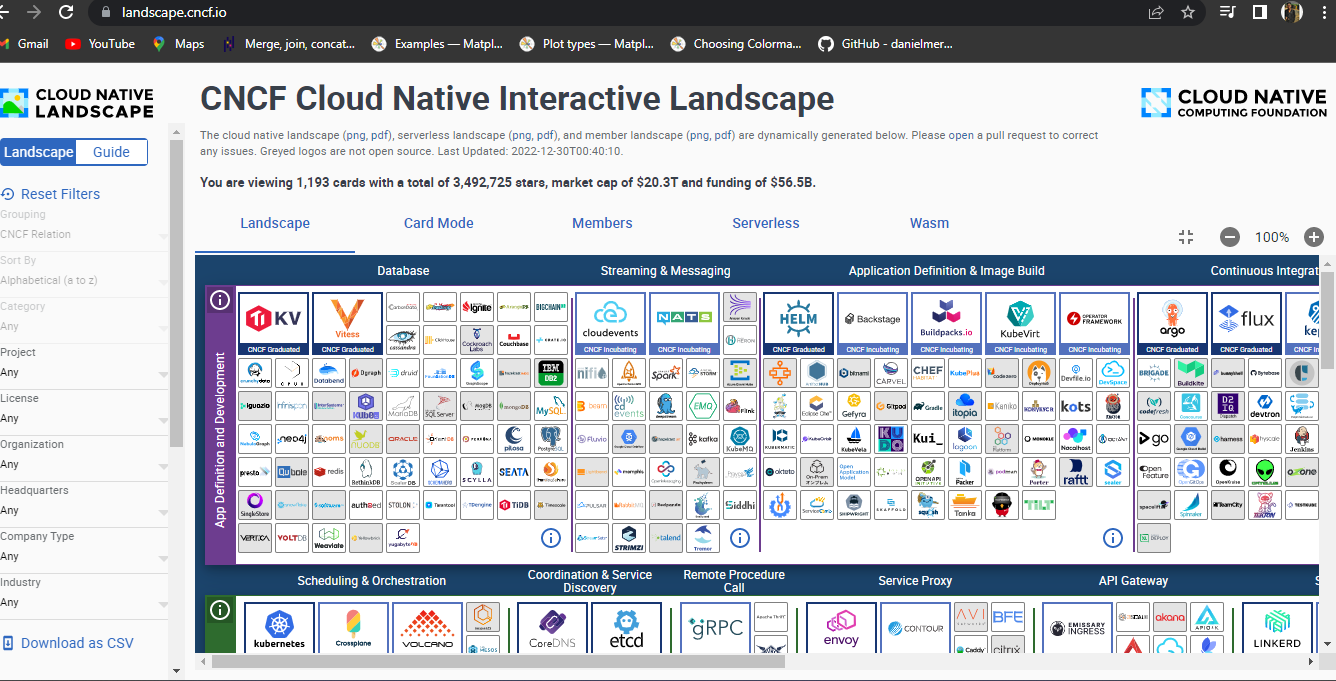1336x681 pixels.
Task: Click the MySQL database logo
Action: [551, 407]
